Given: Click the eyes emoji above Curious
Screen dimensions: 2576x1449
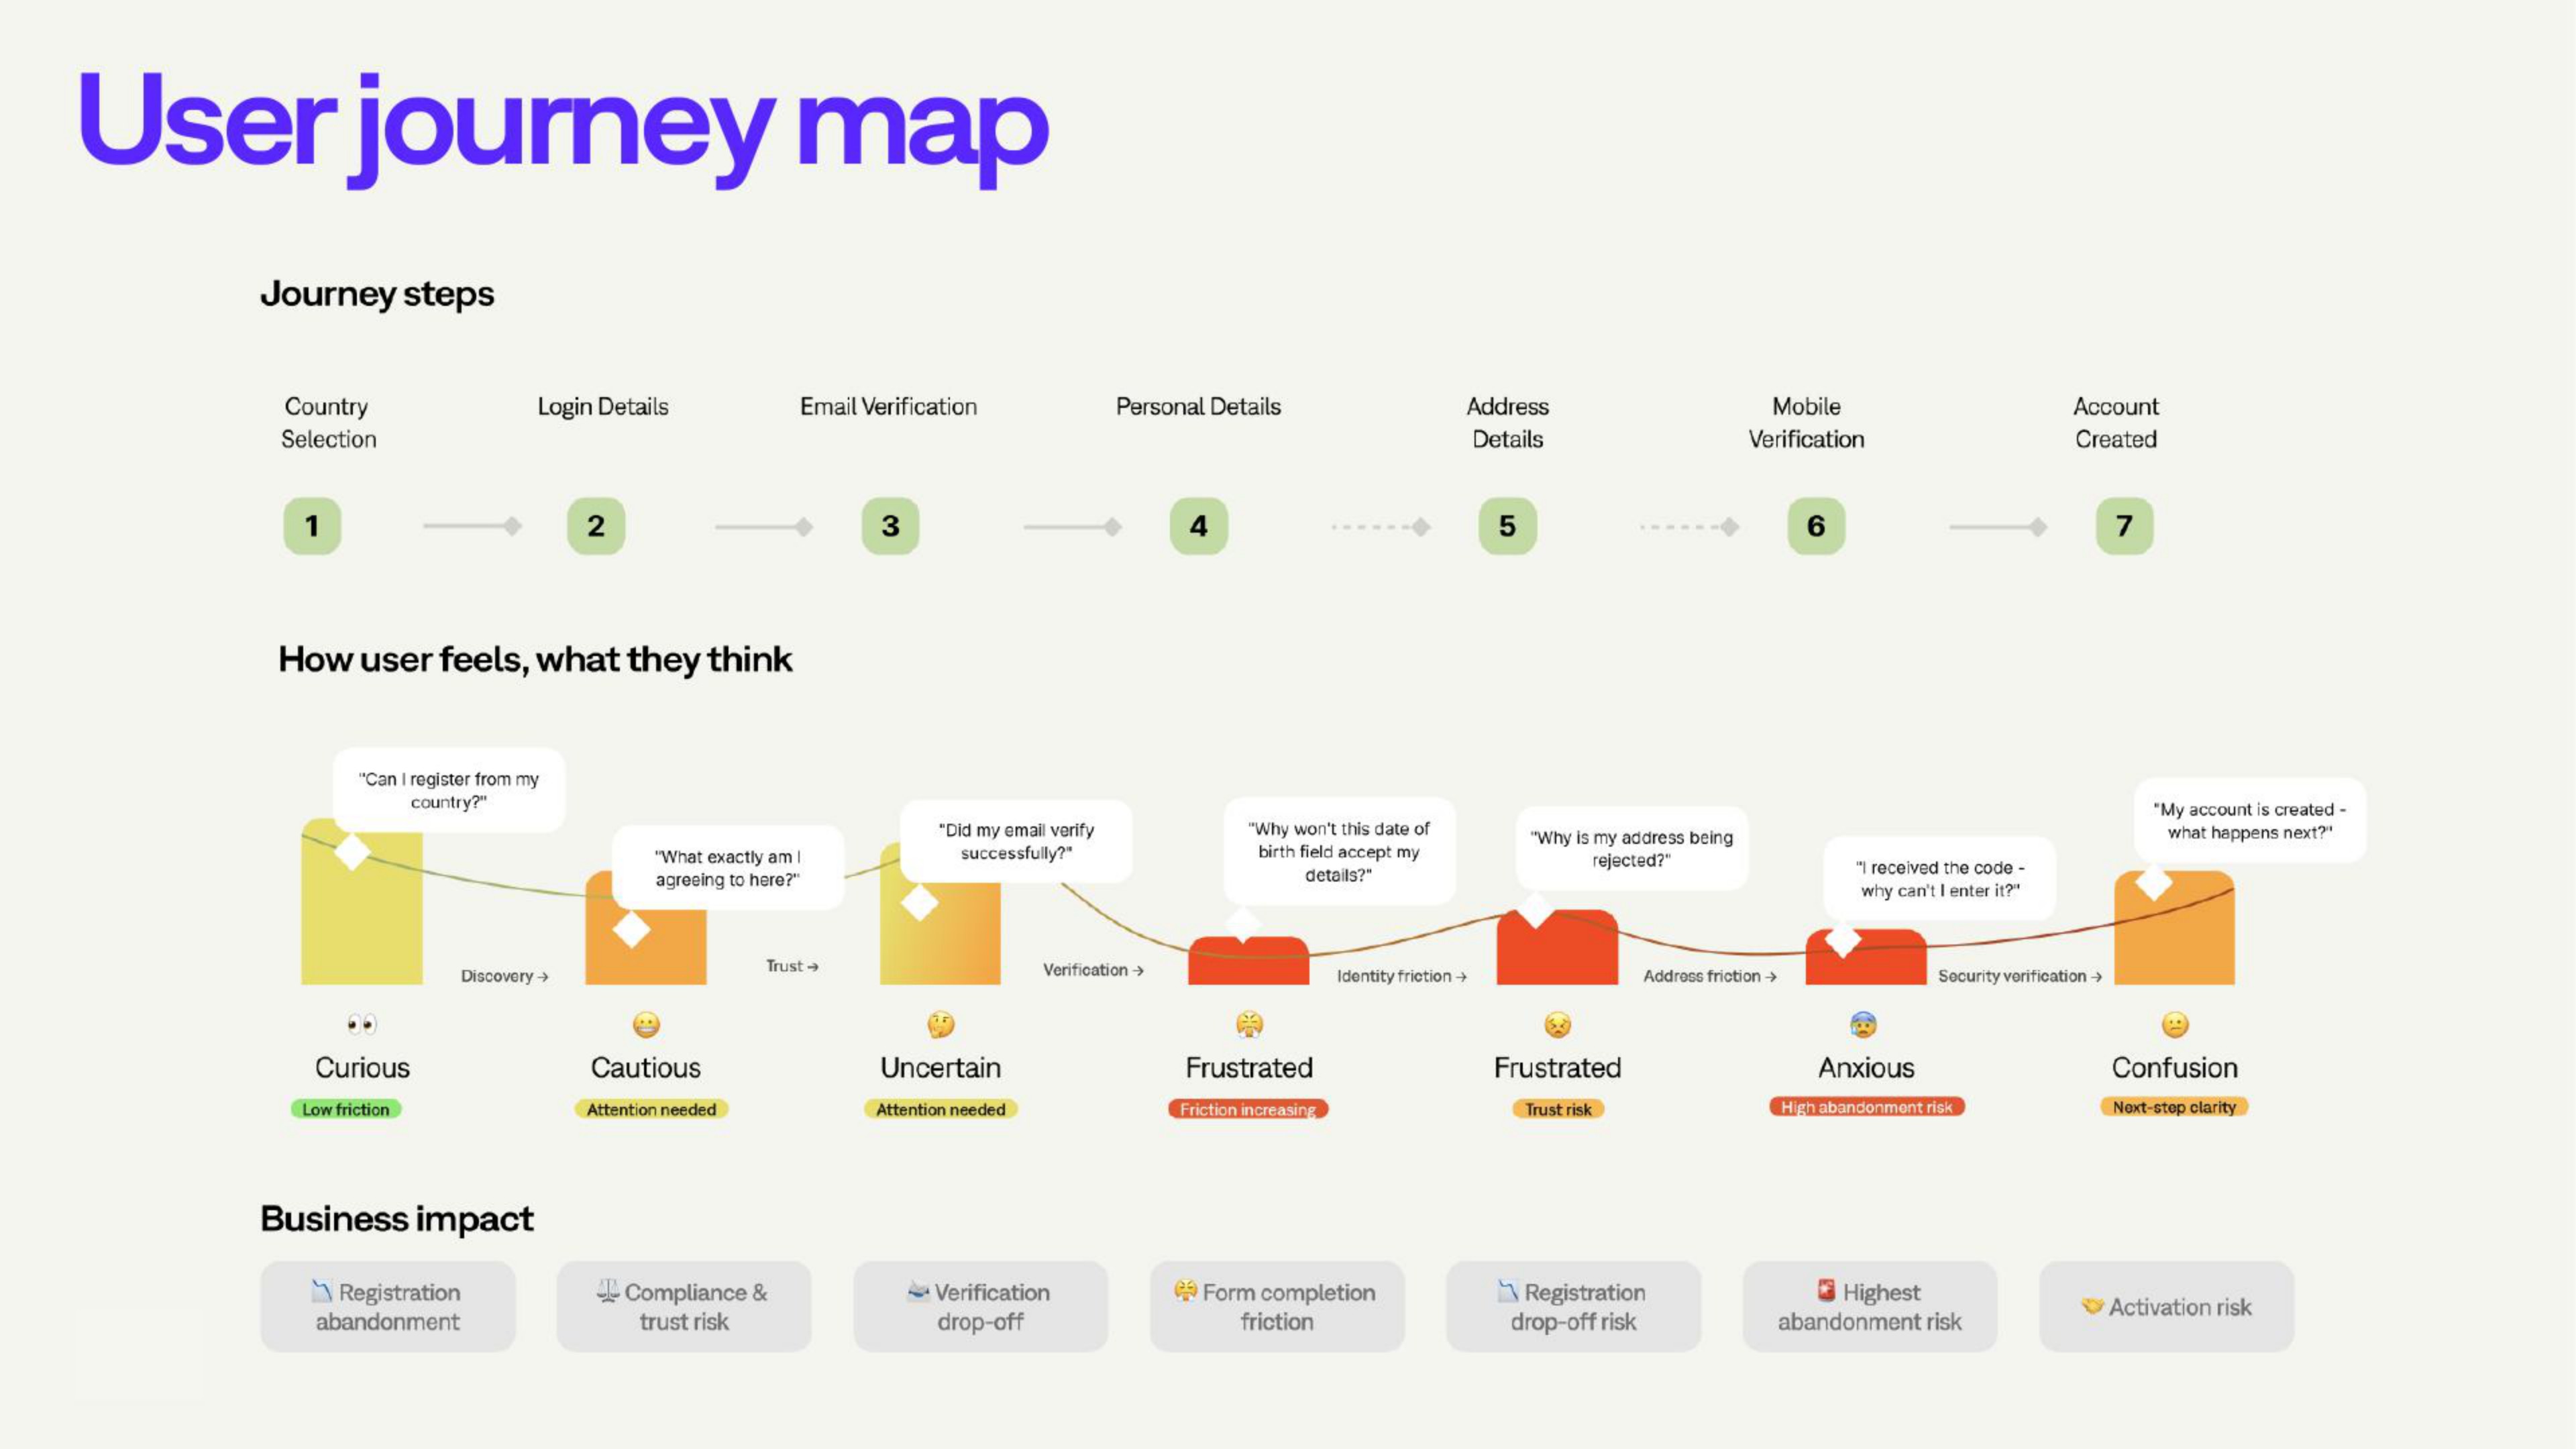Looking at the screenshot, I should 362,1024.
